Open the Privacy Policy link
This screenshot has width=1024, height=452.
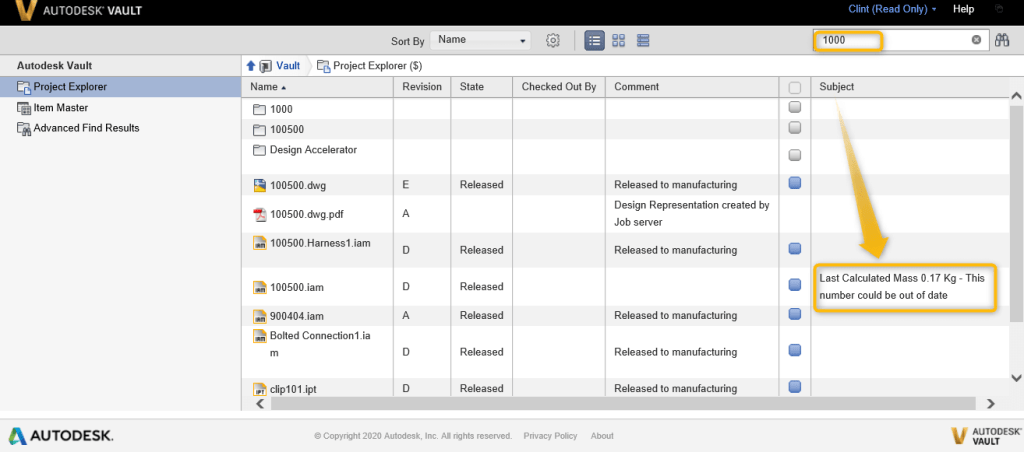(550, 436)
